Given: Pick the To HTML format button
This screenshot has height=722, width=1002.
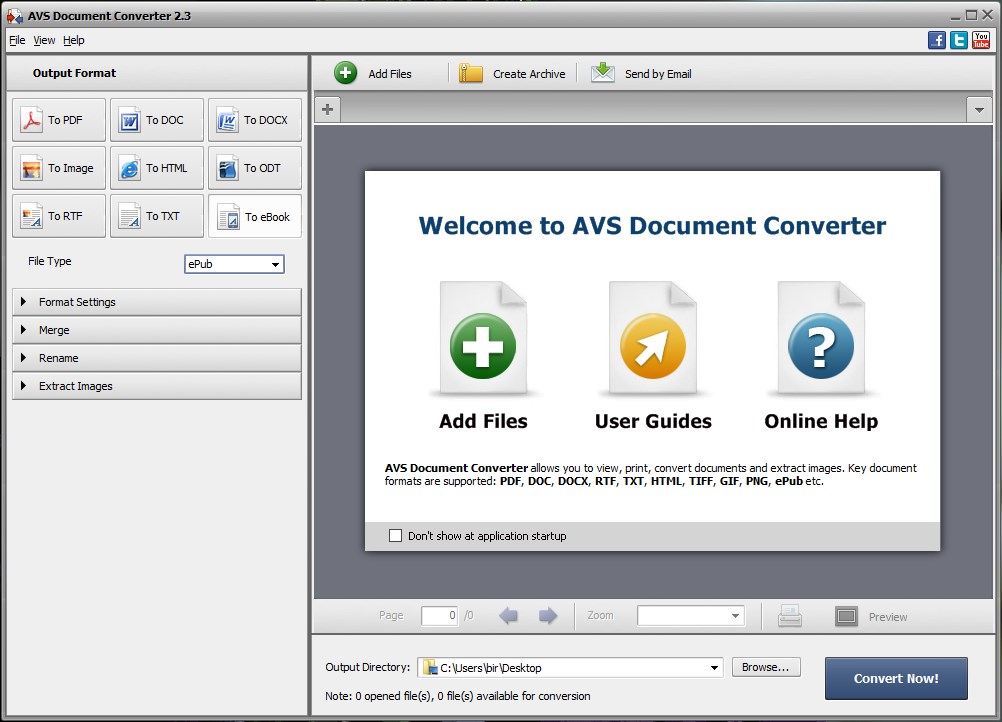Looking at the screenshot, I should (x=156, y=168).
